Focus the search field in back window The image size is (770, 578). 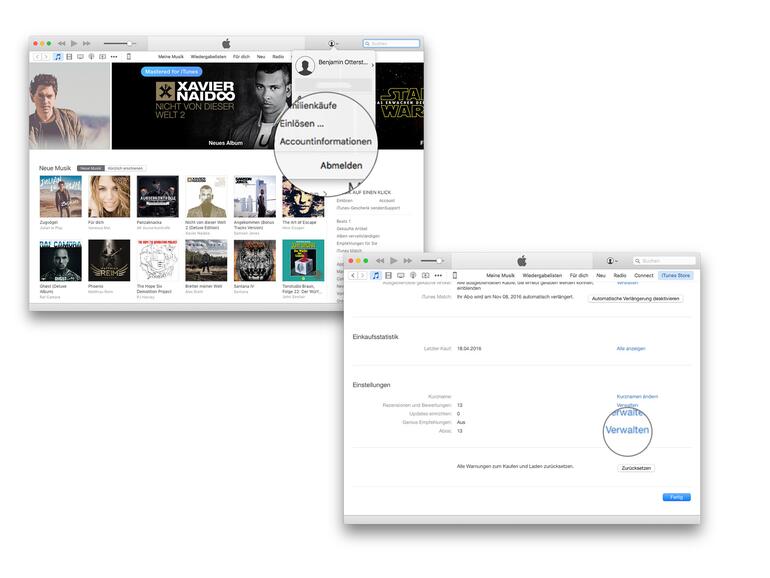tap(391, 44)
